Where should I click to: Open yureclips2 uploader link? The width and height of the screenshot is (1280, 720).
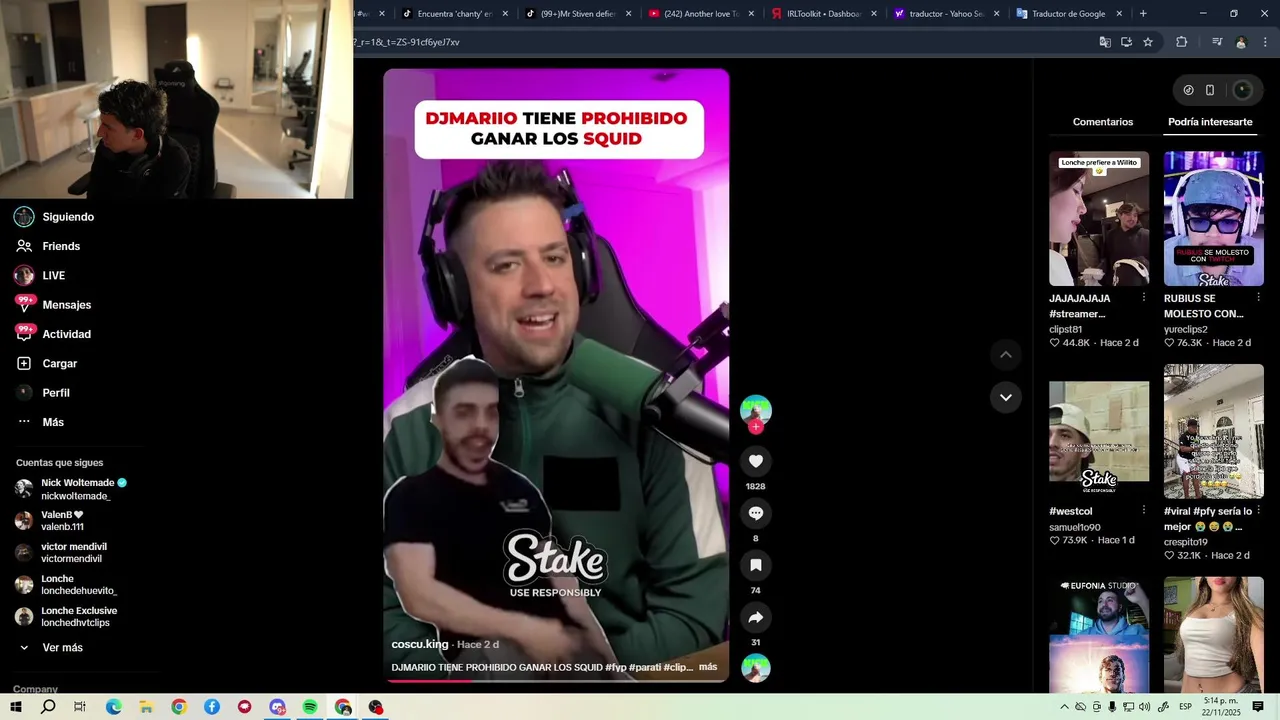tap(1186, 329)
